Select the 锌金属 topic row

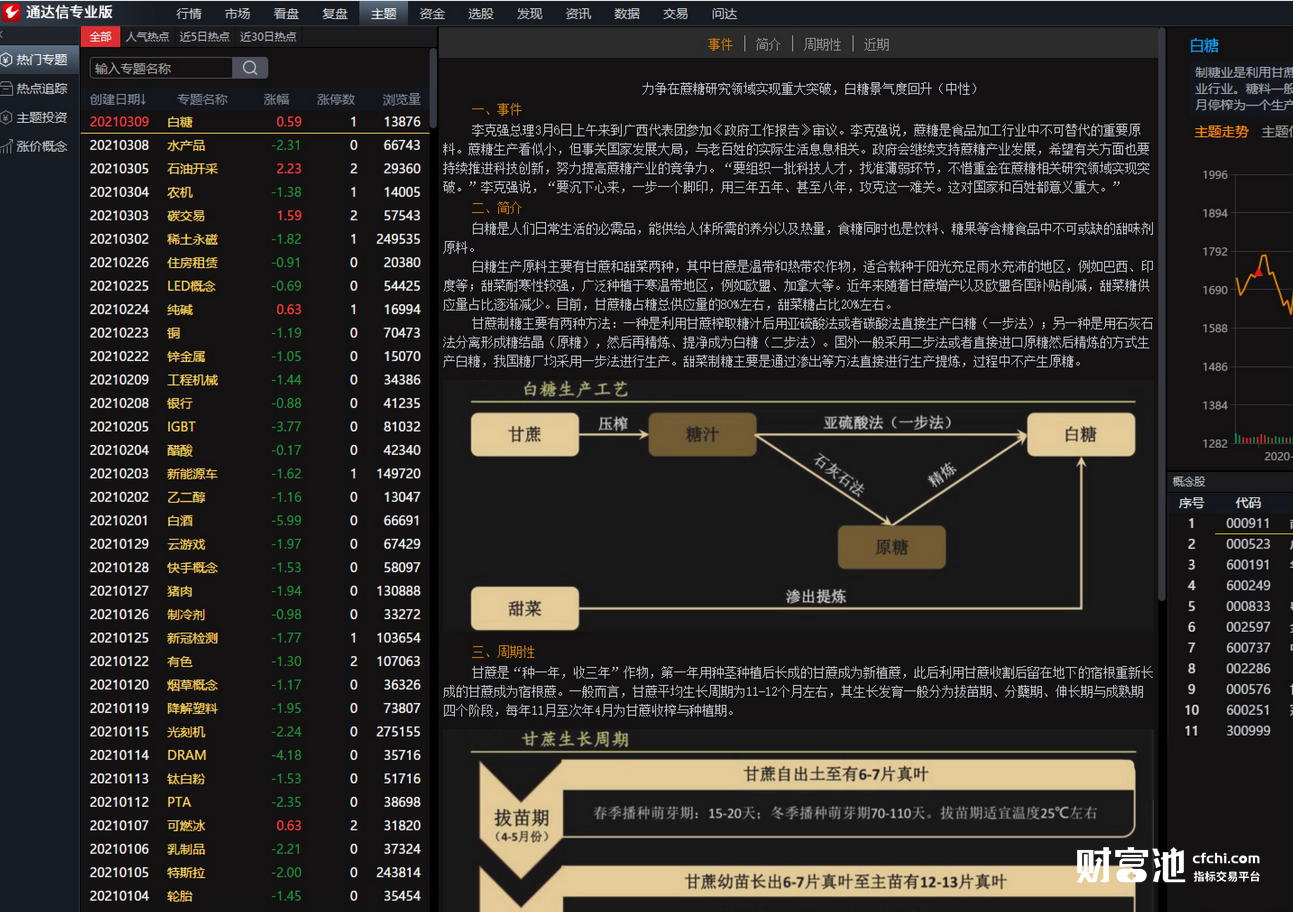coord(255,356)
